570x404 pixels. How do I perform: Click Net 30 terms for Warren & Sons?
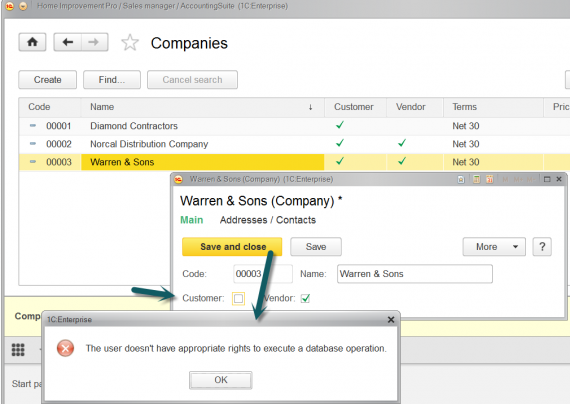(466, 162)
